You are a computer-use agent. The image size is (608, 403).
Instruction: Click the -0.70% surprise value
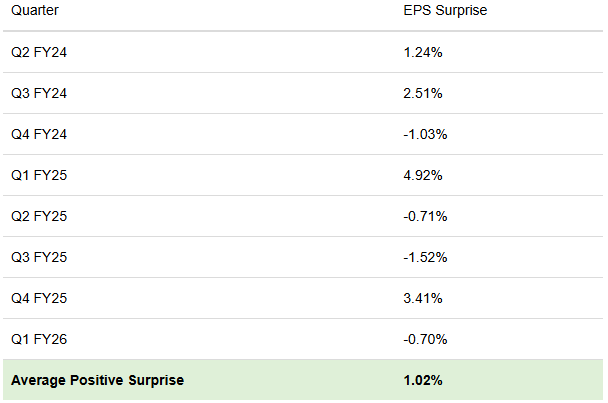425,339
